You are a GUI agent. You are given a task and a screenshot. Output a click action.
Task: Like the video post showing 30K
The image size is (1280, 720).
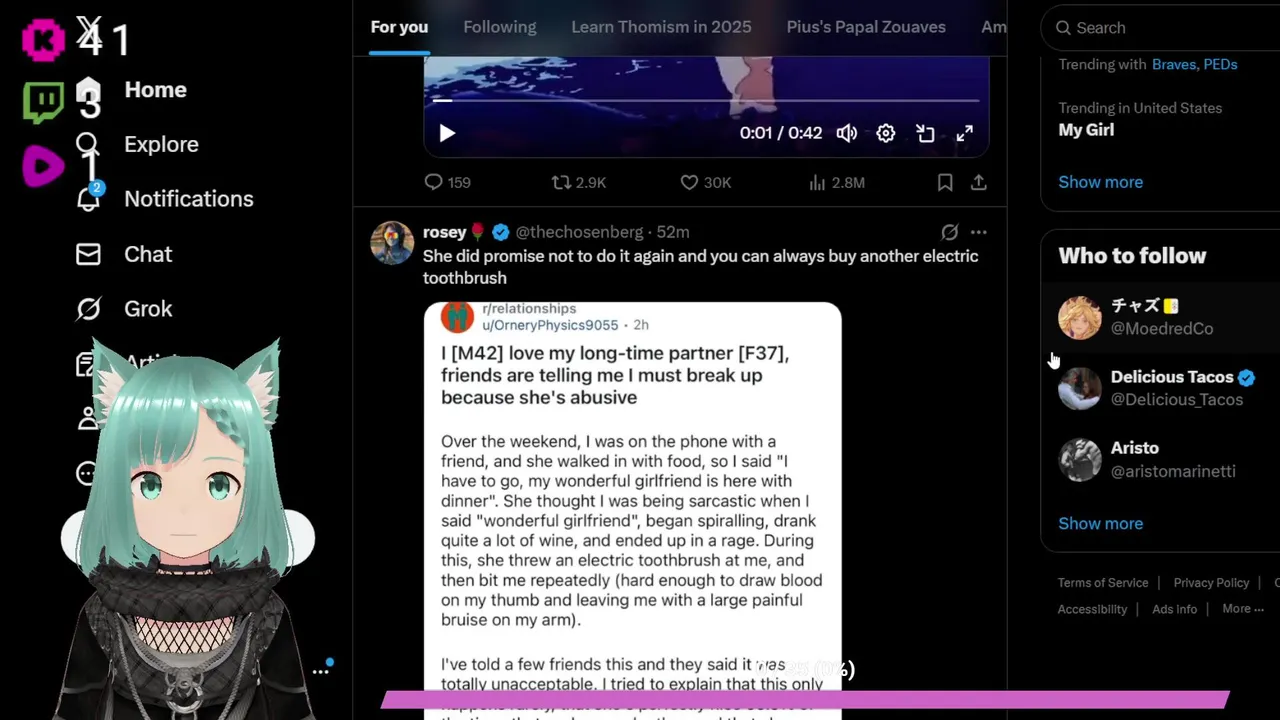(705, 182)
